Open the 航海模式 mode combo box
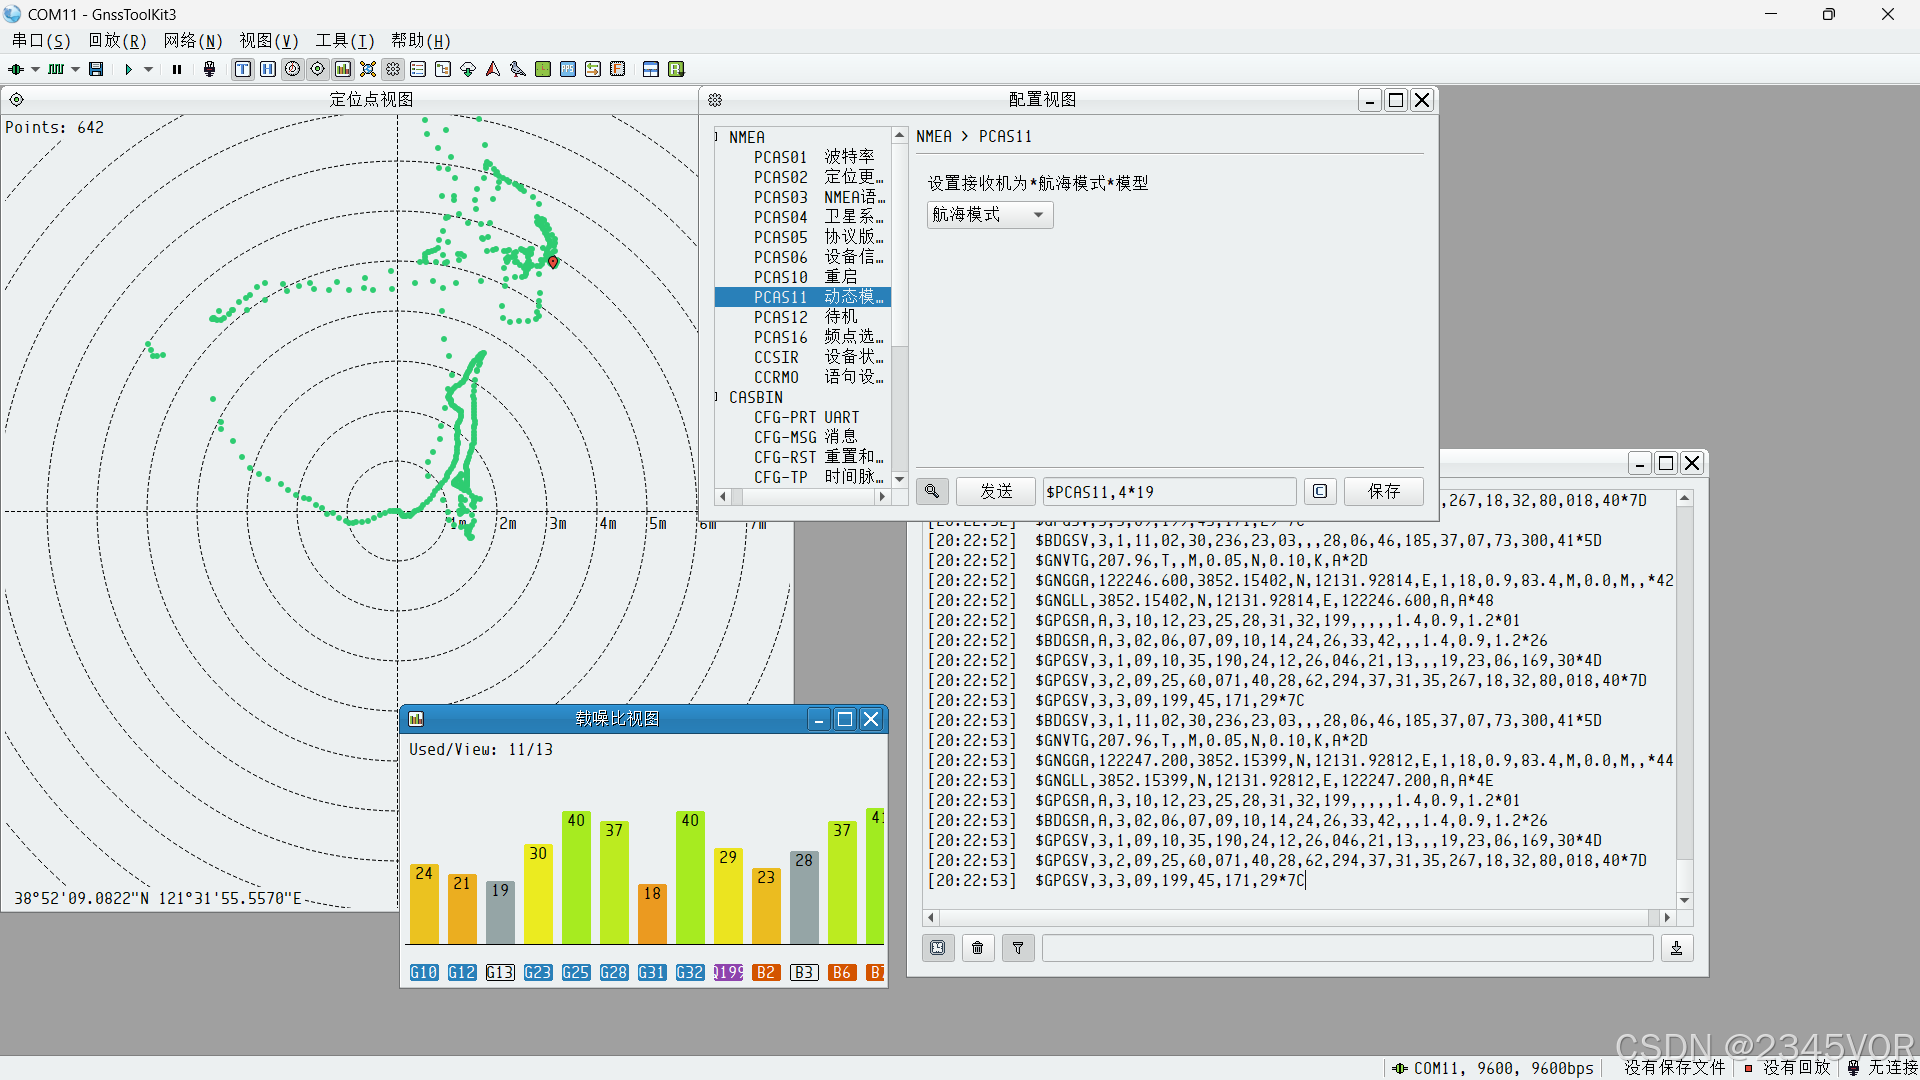This screenshot has width=1920, height=1080. [x=990, y=215]
